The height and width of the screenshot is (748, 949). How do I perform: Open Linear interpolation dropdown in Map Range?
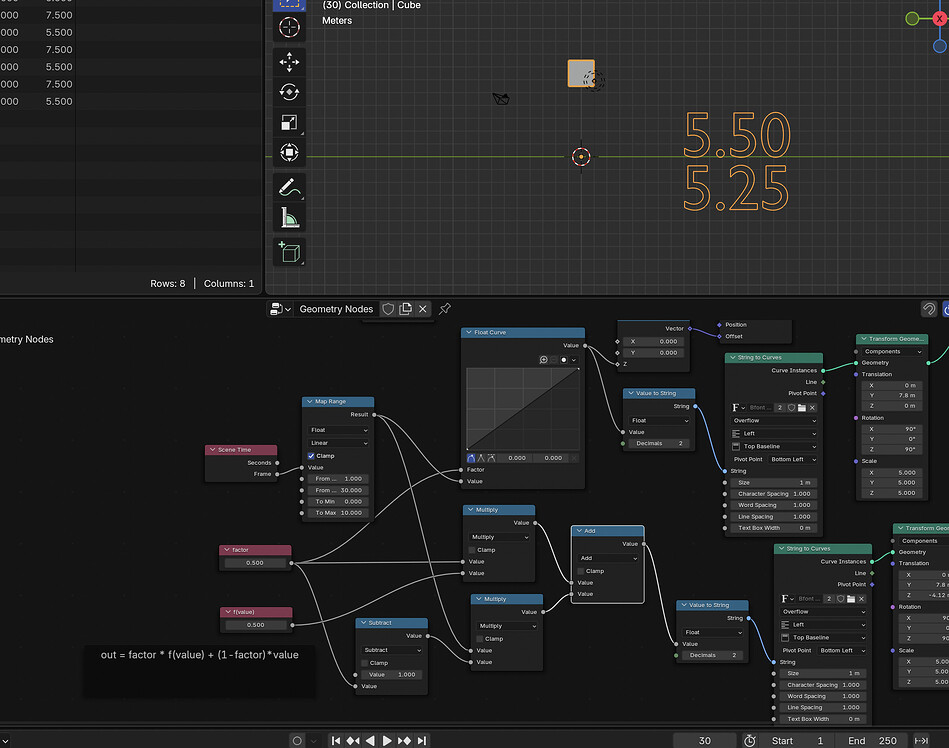338,443
